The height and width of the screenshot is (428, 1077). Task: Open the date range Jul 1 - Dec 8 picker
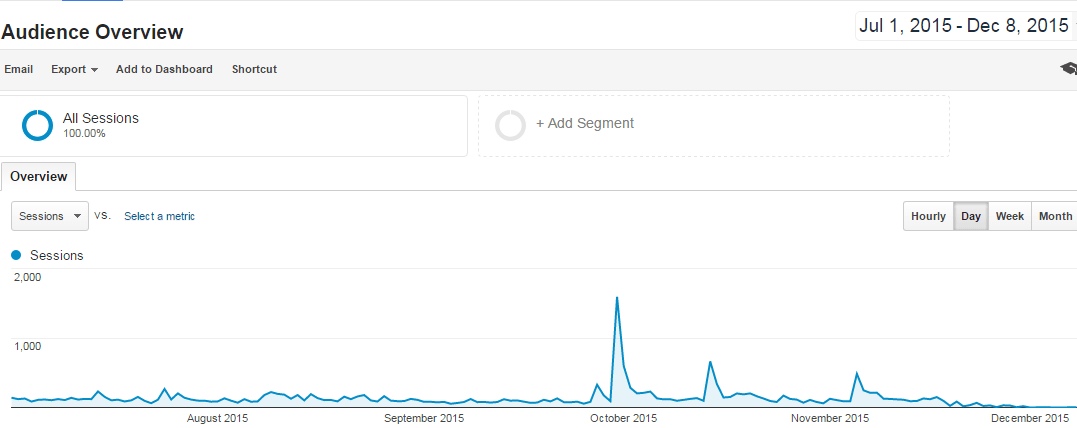point(964,26)
